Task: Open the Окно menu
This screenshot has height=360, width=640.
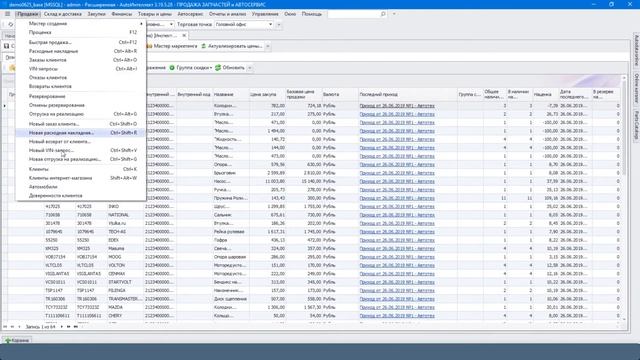Action: pos(290,14)
